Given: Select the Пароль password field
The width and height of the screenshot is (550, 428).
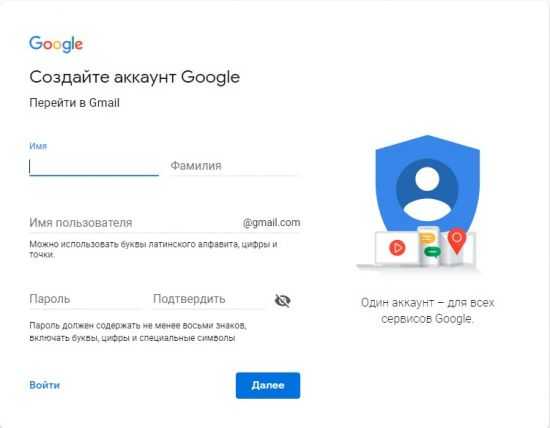Looking at the screenshot, I should 85,299.
